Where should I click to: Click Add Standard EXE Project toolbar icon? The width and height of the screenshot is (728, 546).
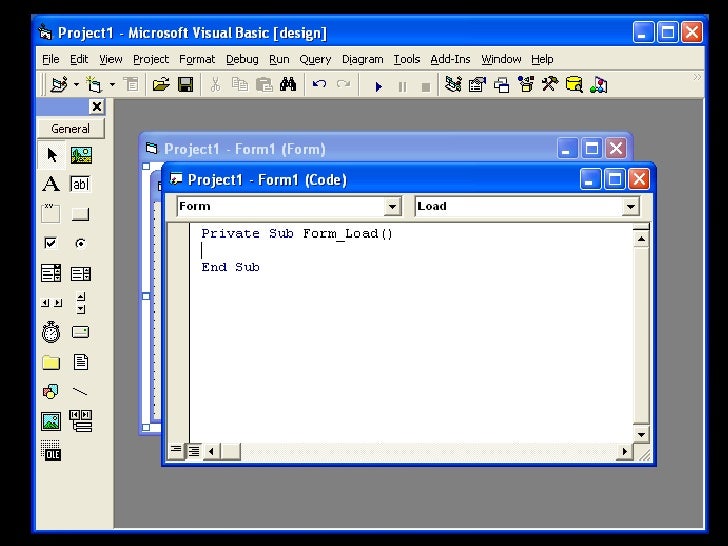(59, 85)
